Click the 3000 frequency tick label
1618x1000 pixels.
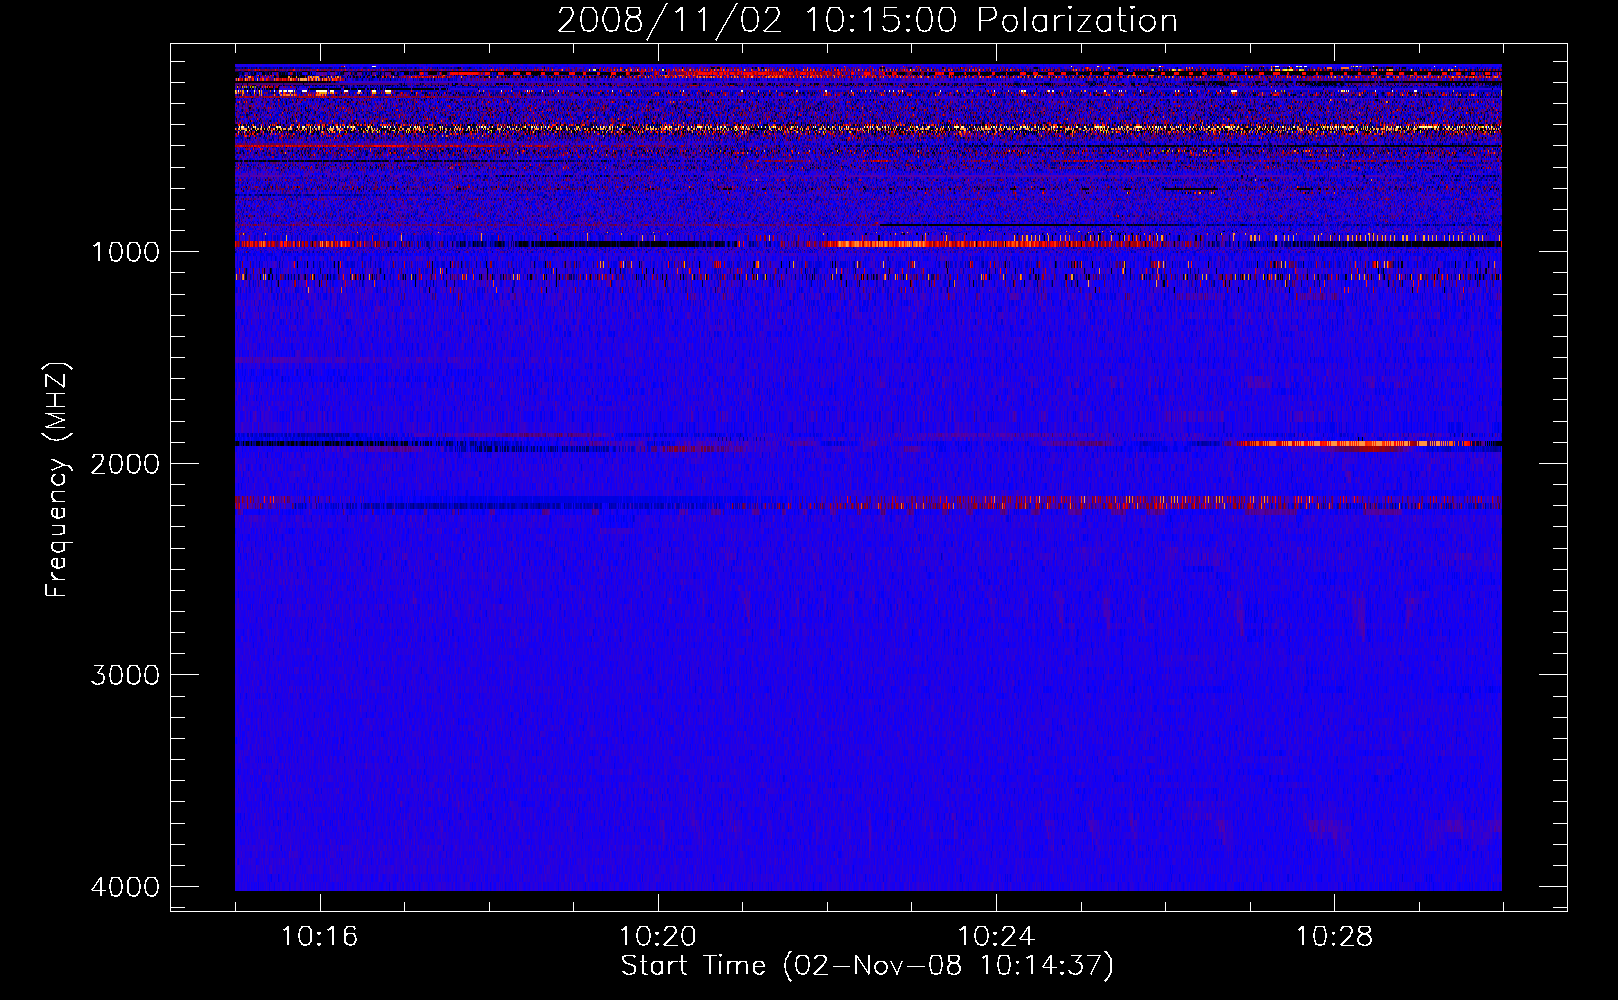[x=125, y=675]
